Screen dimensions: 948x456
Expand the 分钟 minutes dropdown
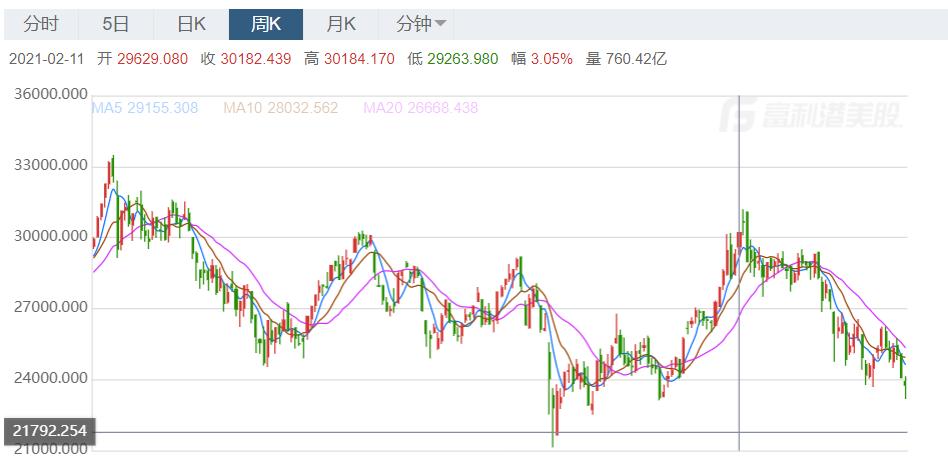[x=421, y=23]
